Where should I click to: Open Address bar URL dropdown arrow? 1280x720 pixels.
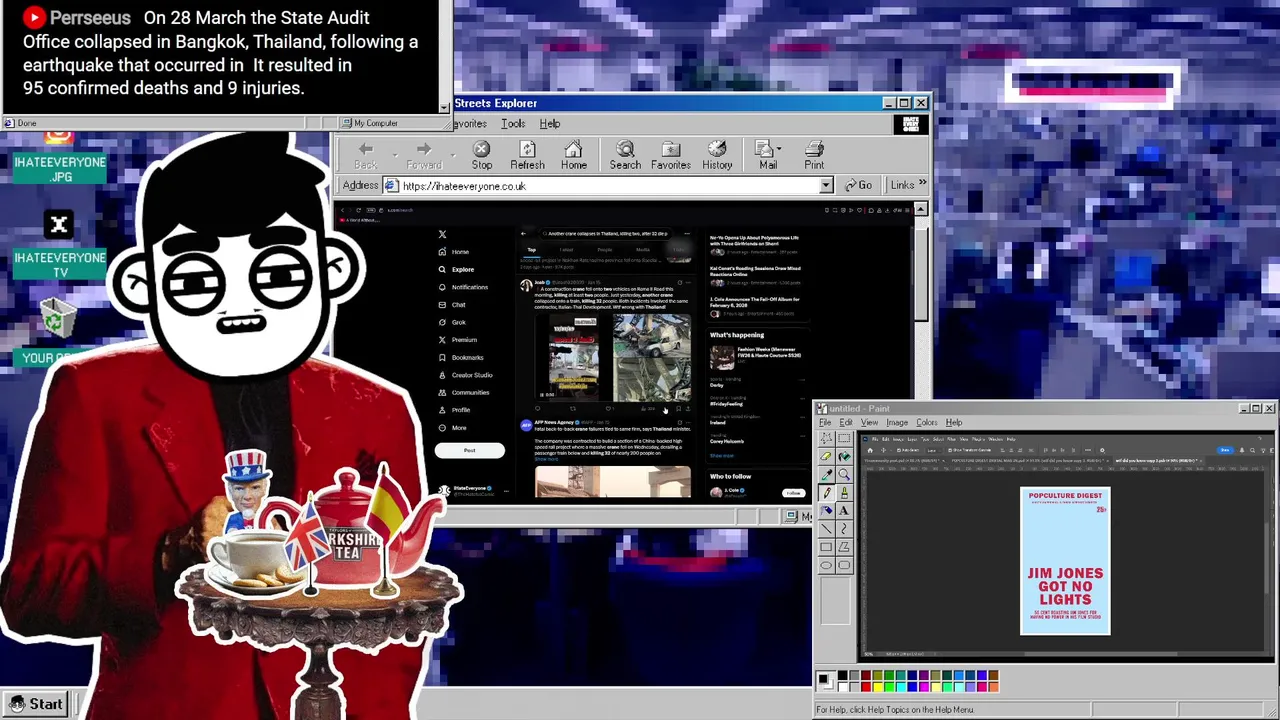(x=826, y=186)
